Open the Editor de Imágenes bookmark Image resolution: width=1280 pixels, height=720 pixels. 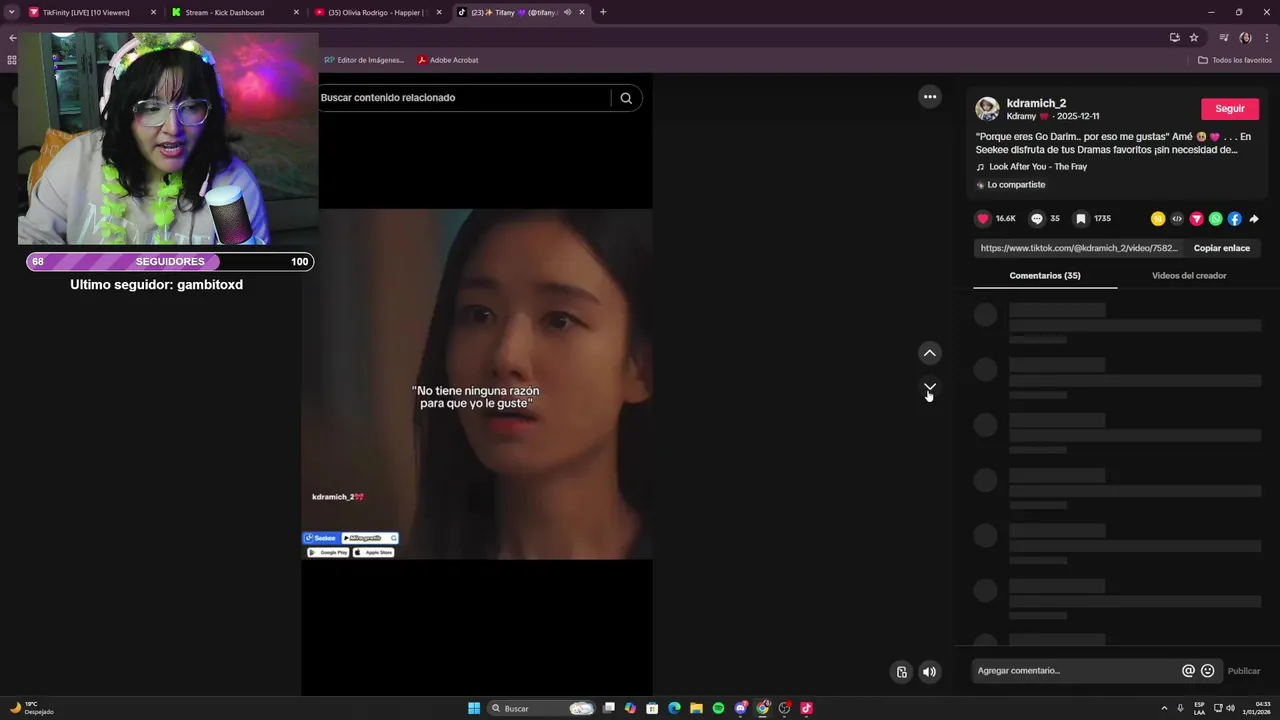pos(364,60)
